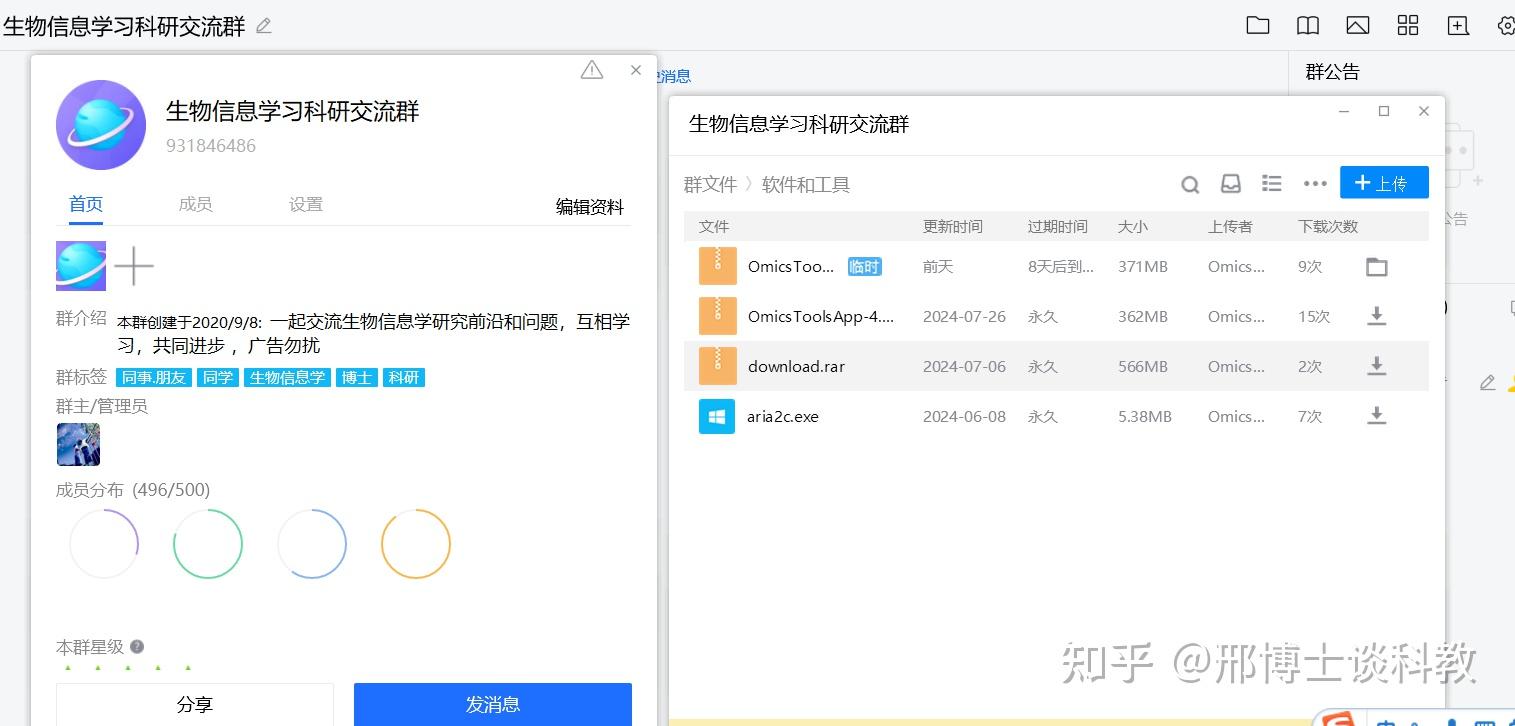
Task: Navigate back using the 群文件 breadcrumb
Action: (x=711, y=184)
